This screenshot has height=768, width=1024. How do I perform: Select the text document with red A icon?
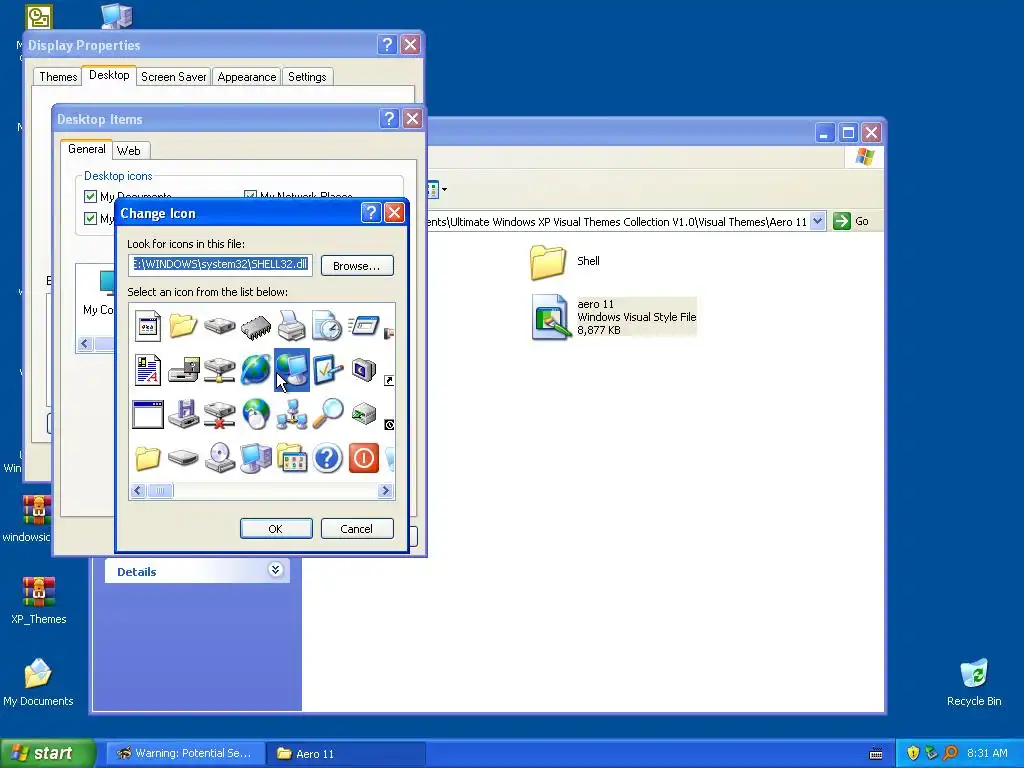148,370
